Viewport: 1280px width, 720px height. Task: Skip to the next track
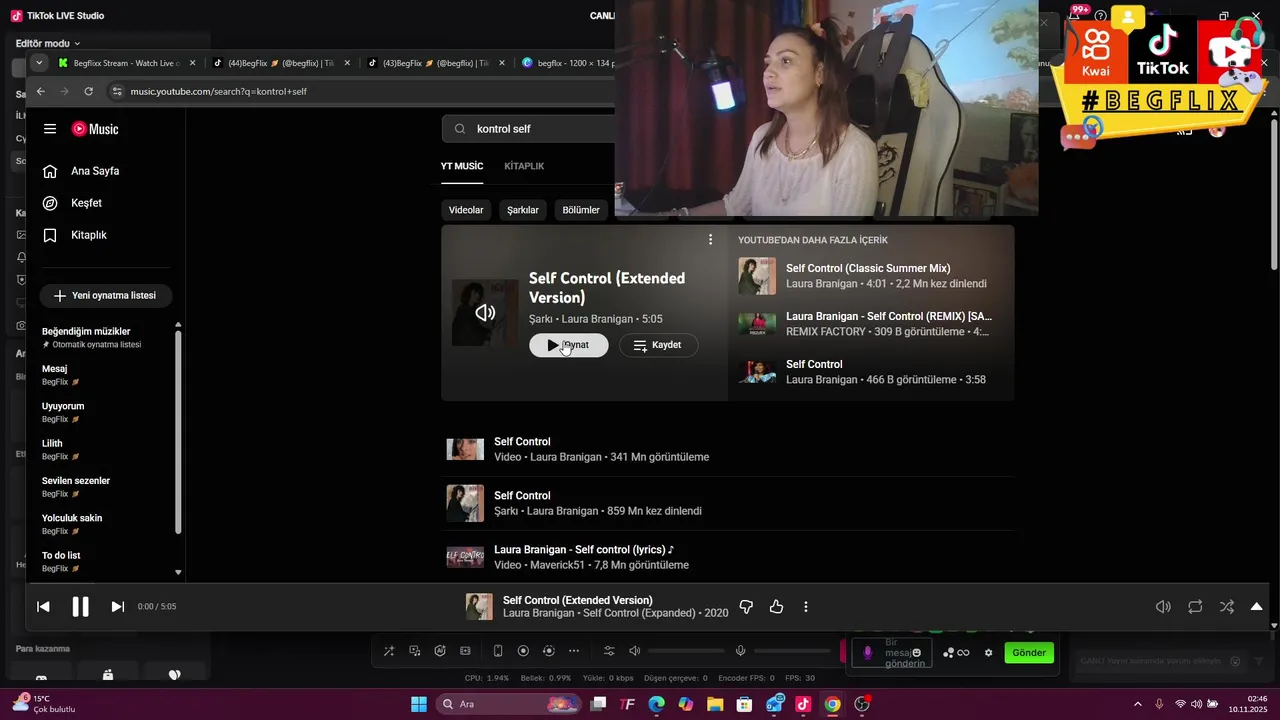click(118, 606)
